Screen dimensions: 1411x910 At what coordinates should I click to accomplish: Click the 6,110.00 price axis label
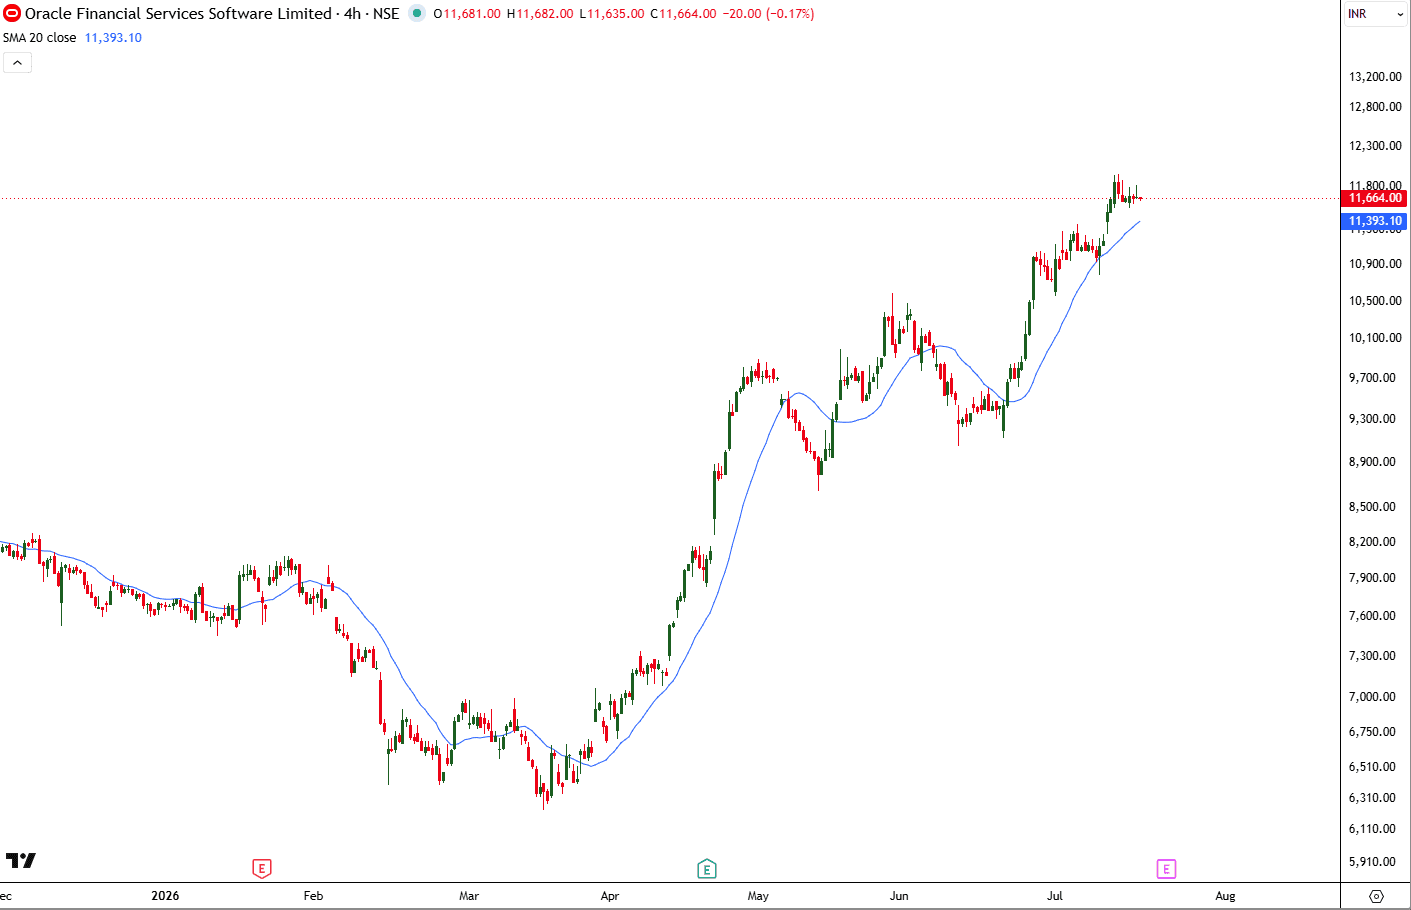1372,829
